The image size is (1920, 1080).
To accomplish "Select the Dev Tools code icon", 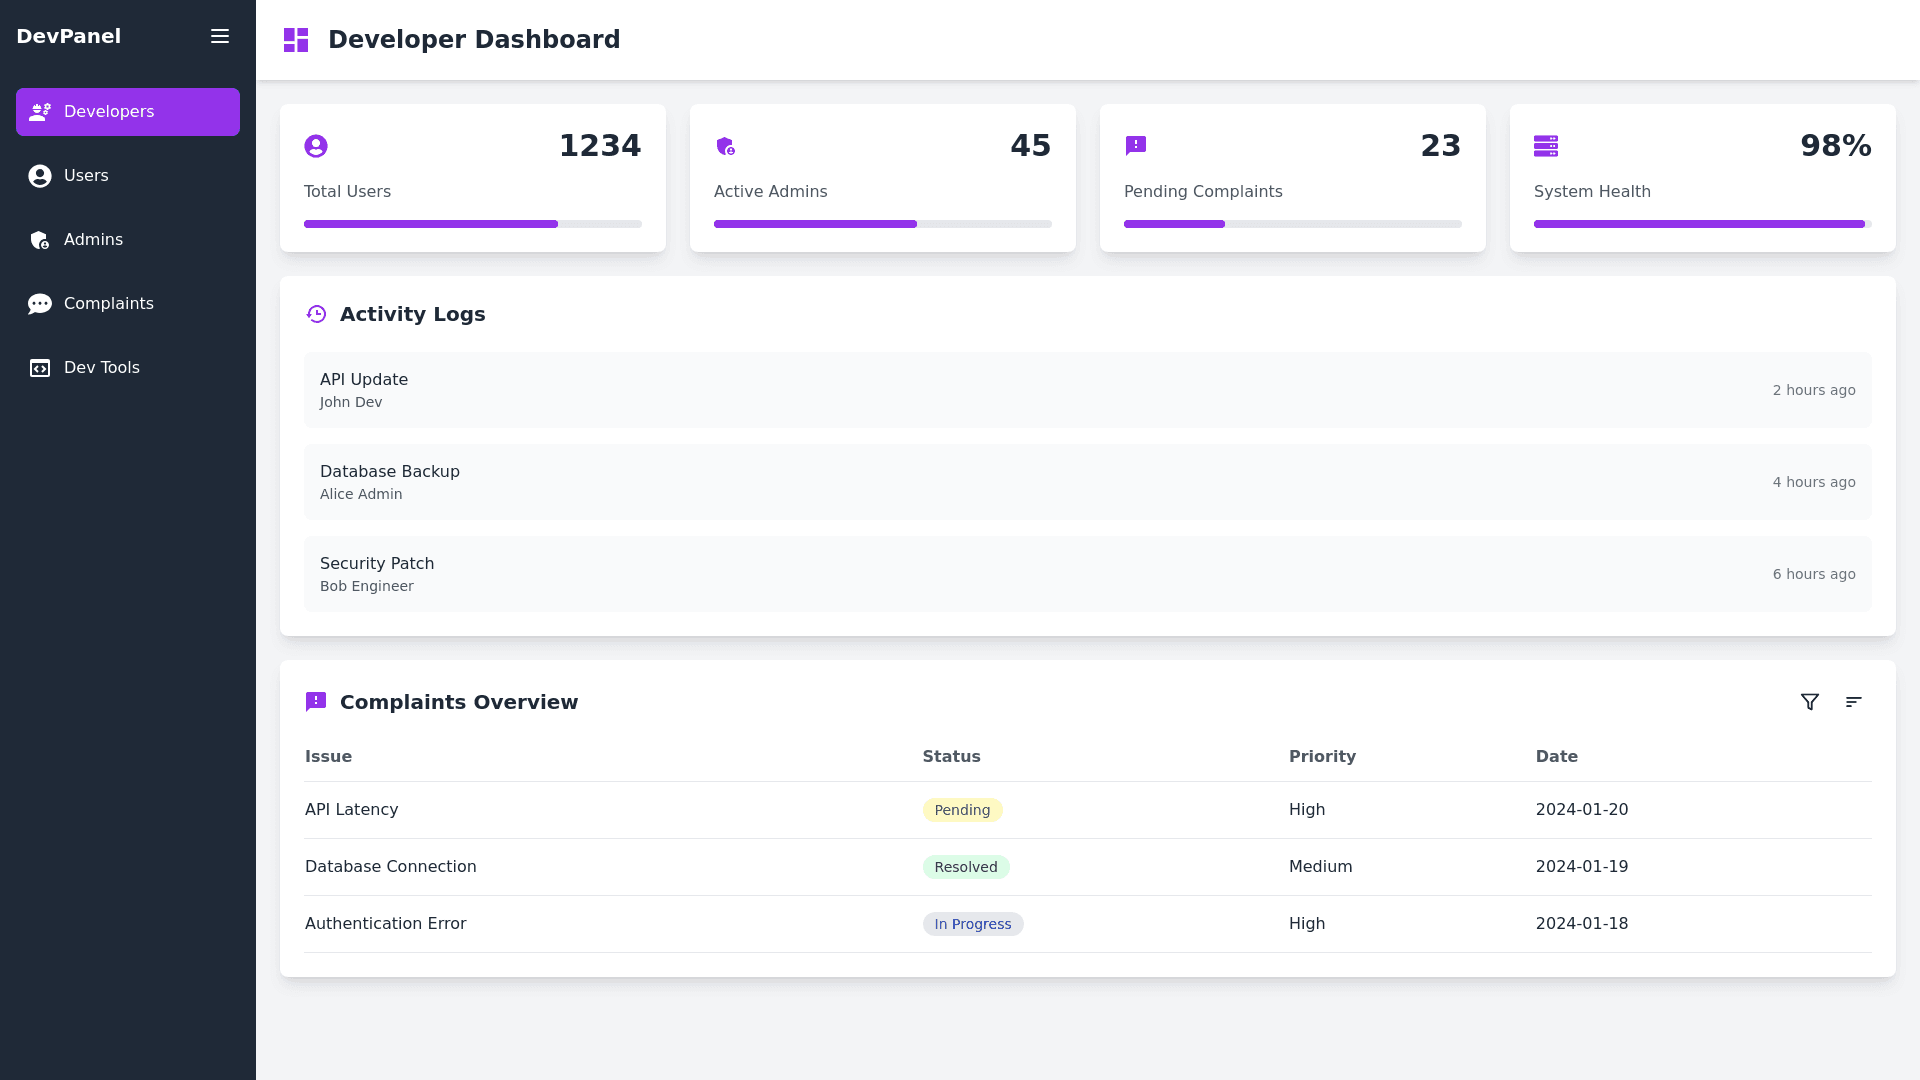I will pos(40,367).
